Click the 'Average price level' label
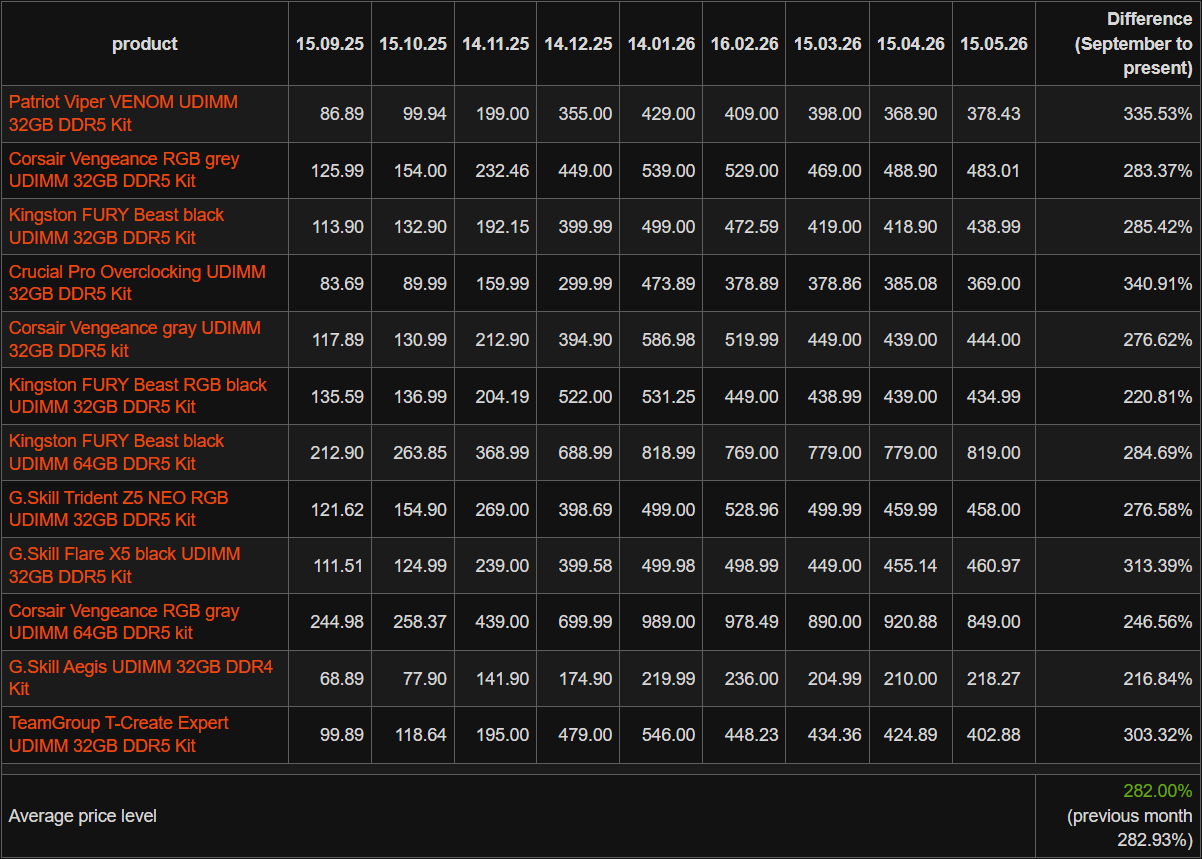The height and width of the screenshot is (859, 1202). (x=83, y=816)
